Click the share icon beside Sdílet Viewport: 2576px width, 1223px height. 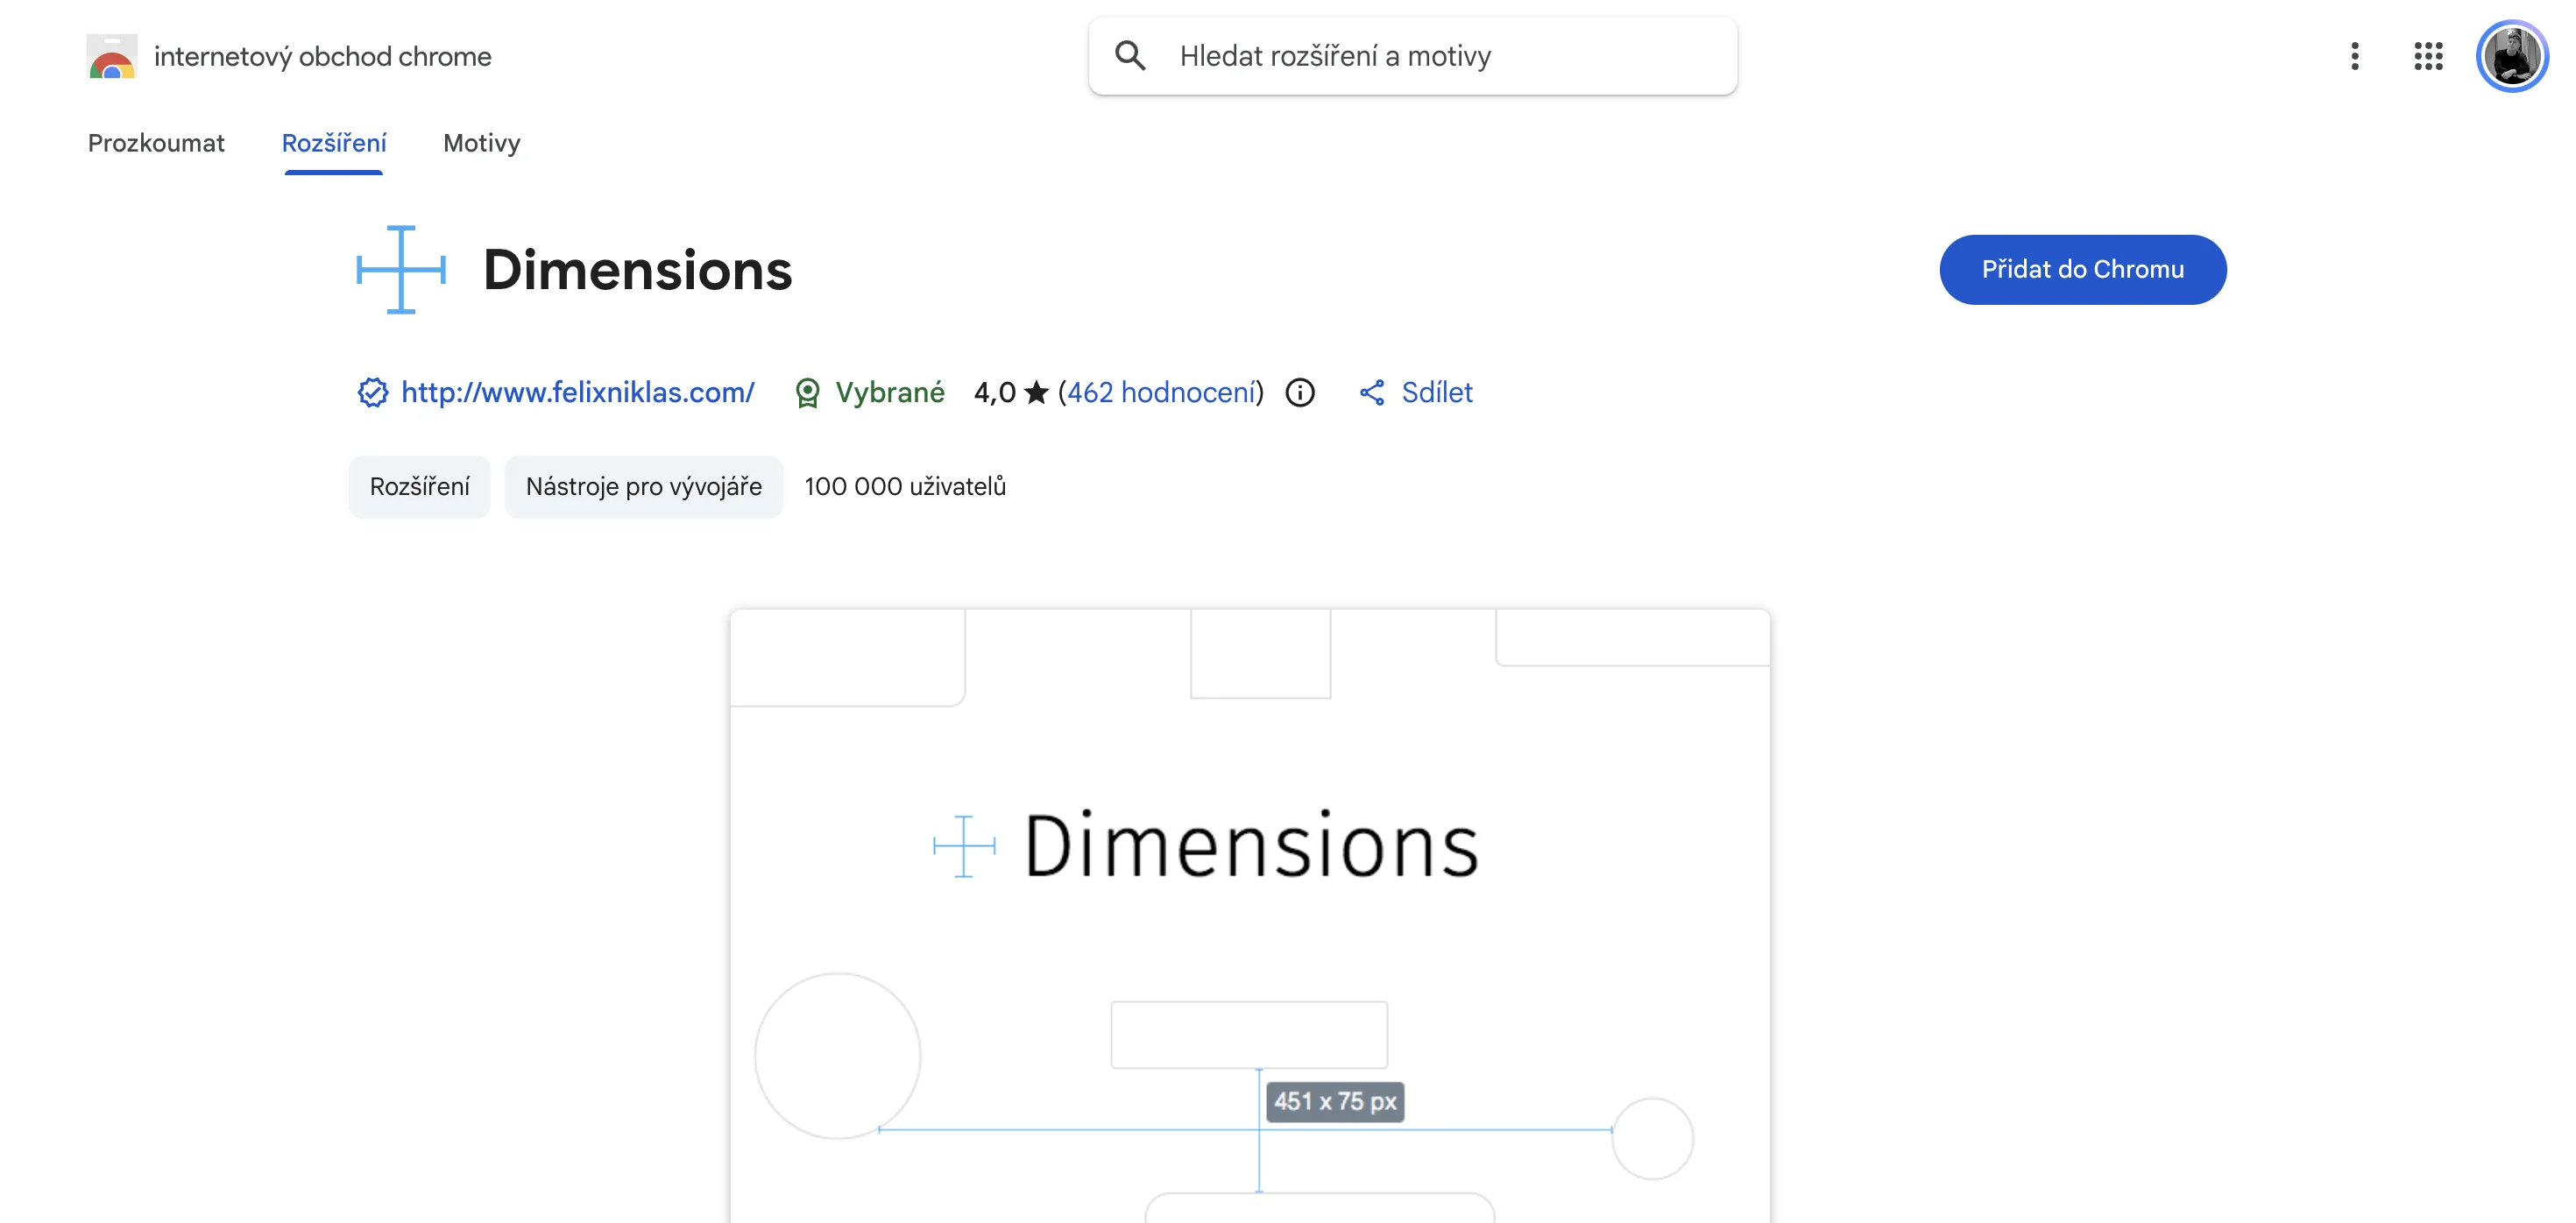point(1372,393)
